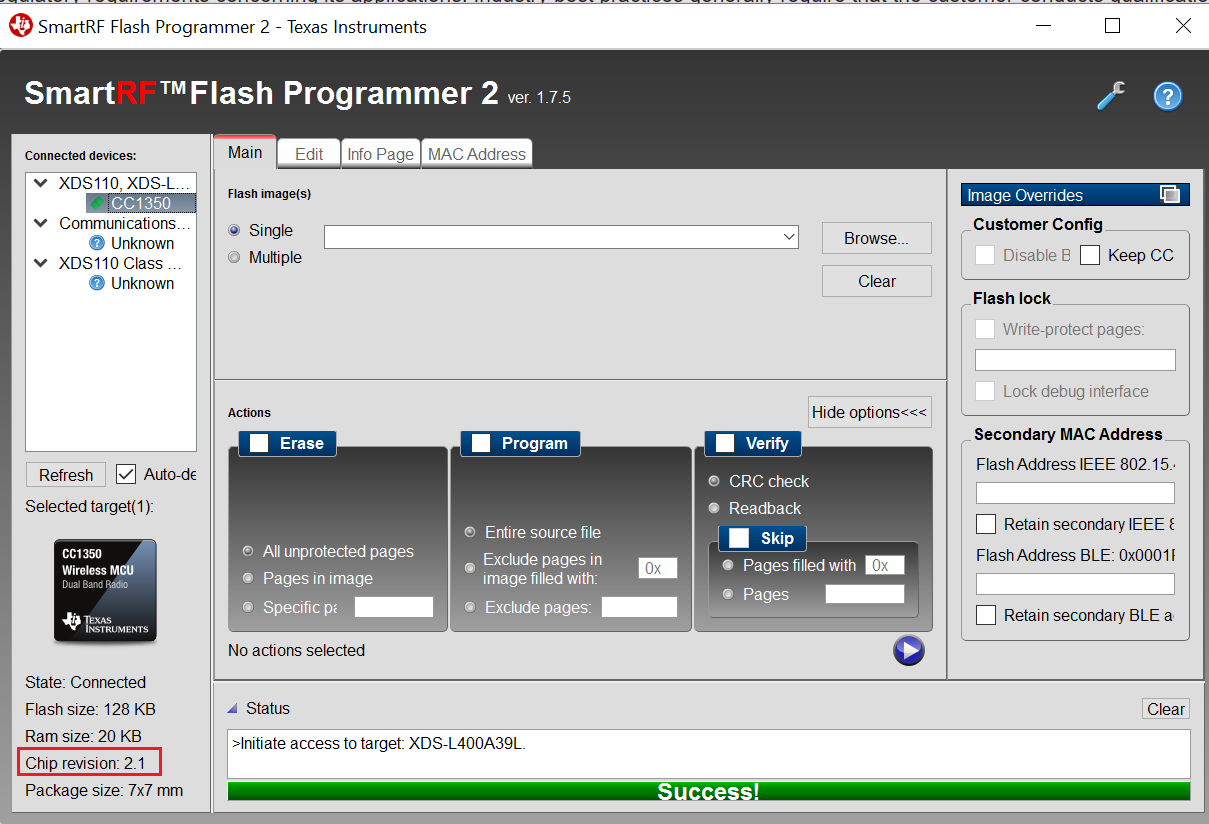Collapse the Status section triangle
This screenshot has height=824, width=1209.
click(232, 708)
